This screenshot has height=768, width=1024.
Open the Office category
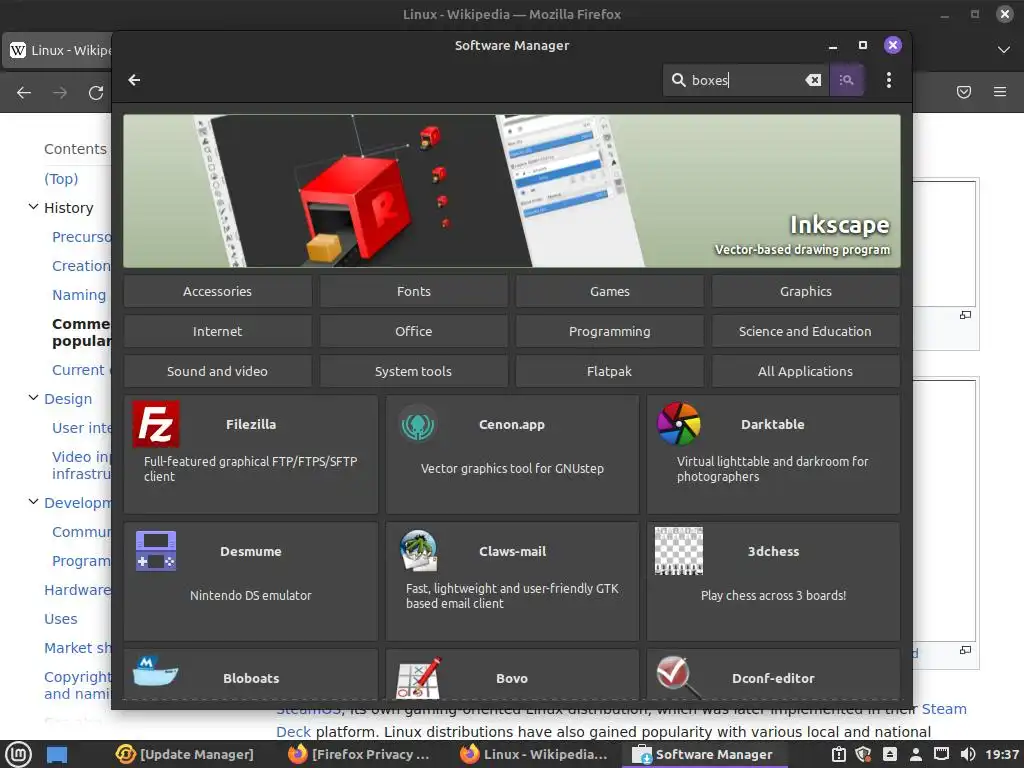[x=413, y=331]
